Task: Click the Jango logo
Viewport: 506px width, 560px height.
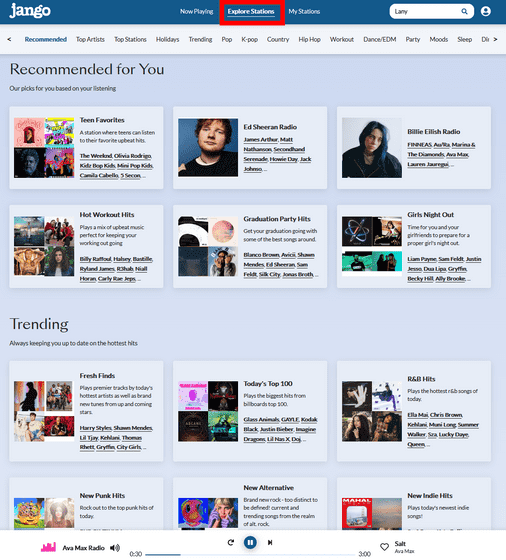Action: click(x=30, y=11)
